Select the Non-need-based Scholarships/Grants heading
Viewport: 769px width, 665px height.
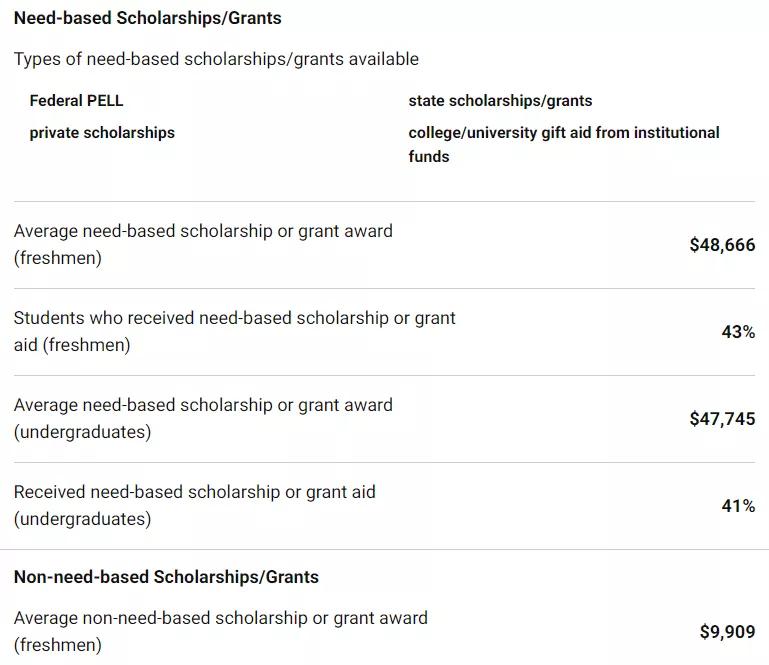(x=166, y=577)
